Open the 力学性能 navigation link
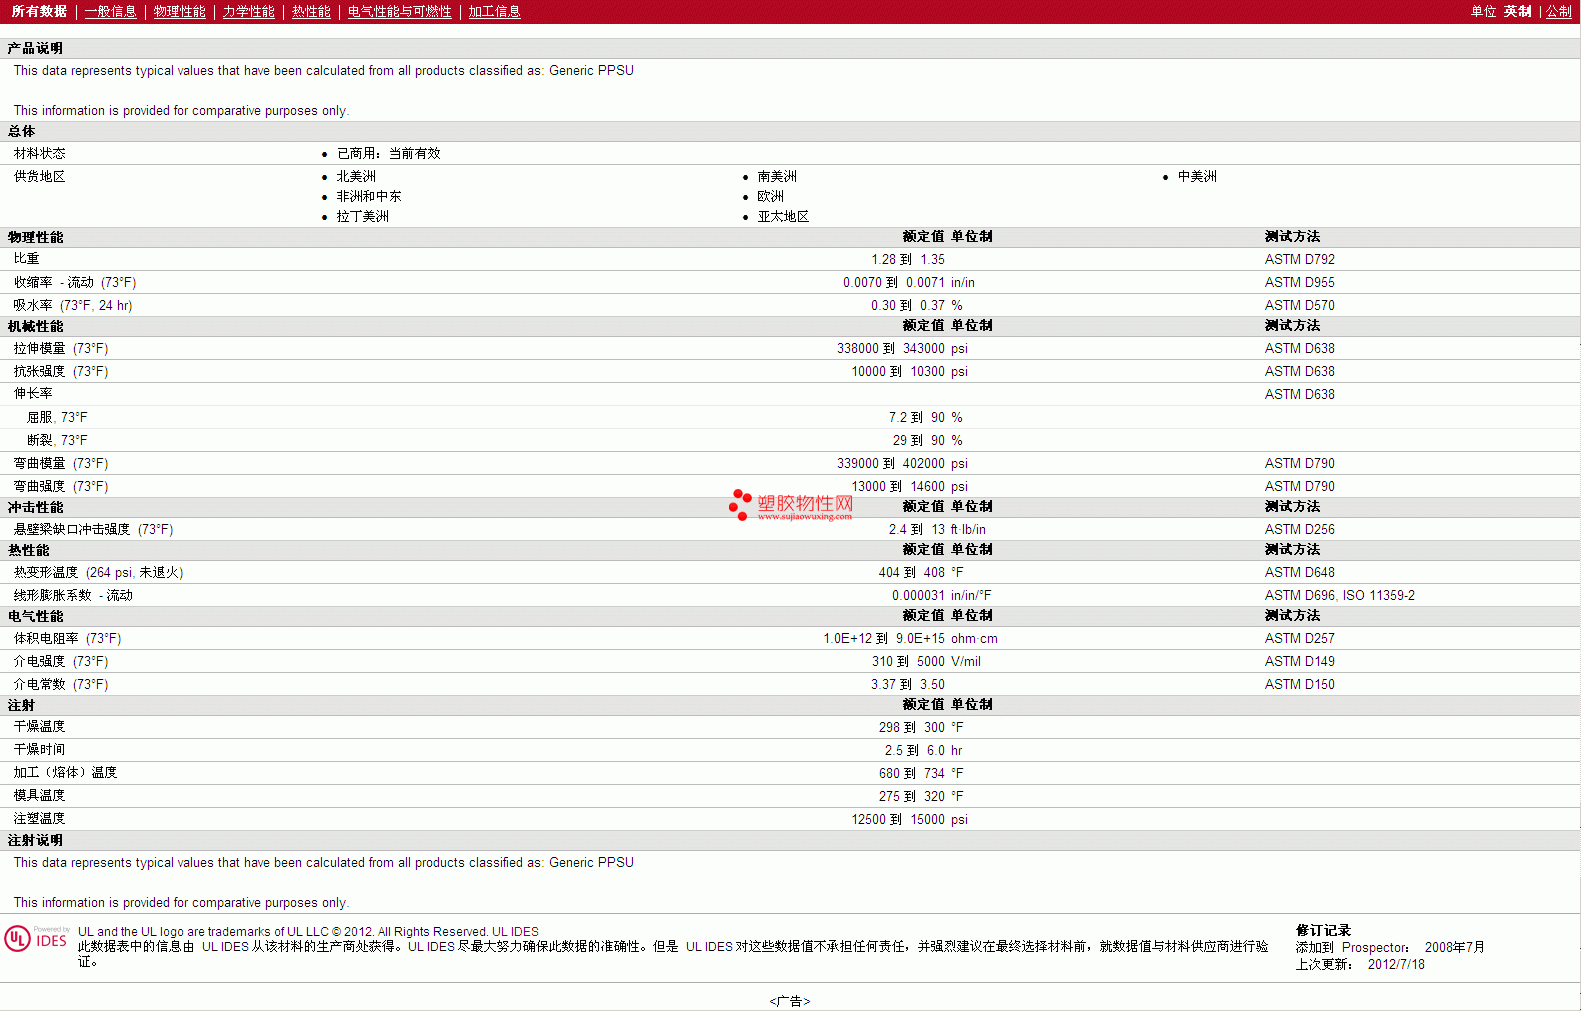The height and width of the screenshot is (1011, 1581). coord(248,12)
